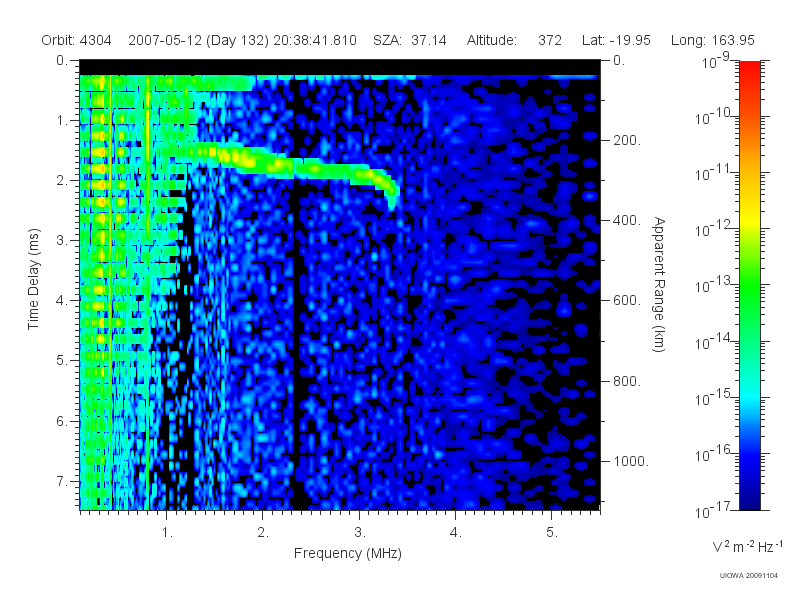Image resolution: width=800 pixels, height=600 pixels.
Task: Click the apparent range tick "200."
Action: pyautogui.click(x=627, y=140)
